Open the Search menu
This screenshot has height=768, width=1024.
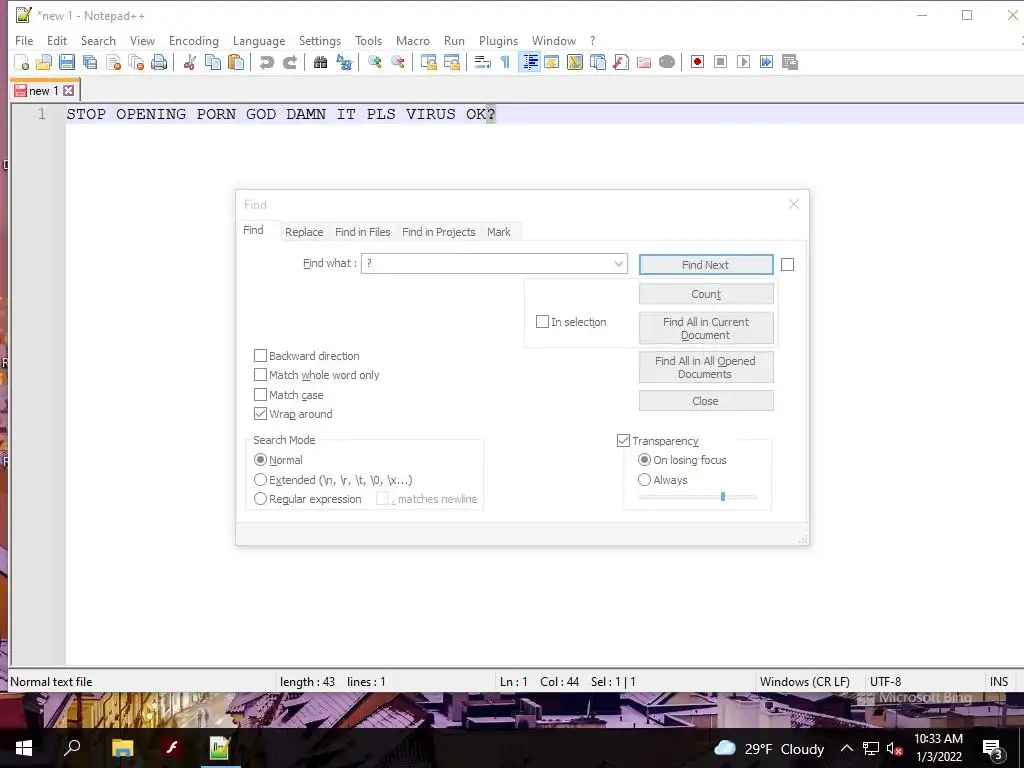tap(98, 40)
